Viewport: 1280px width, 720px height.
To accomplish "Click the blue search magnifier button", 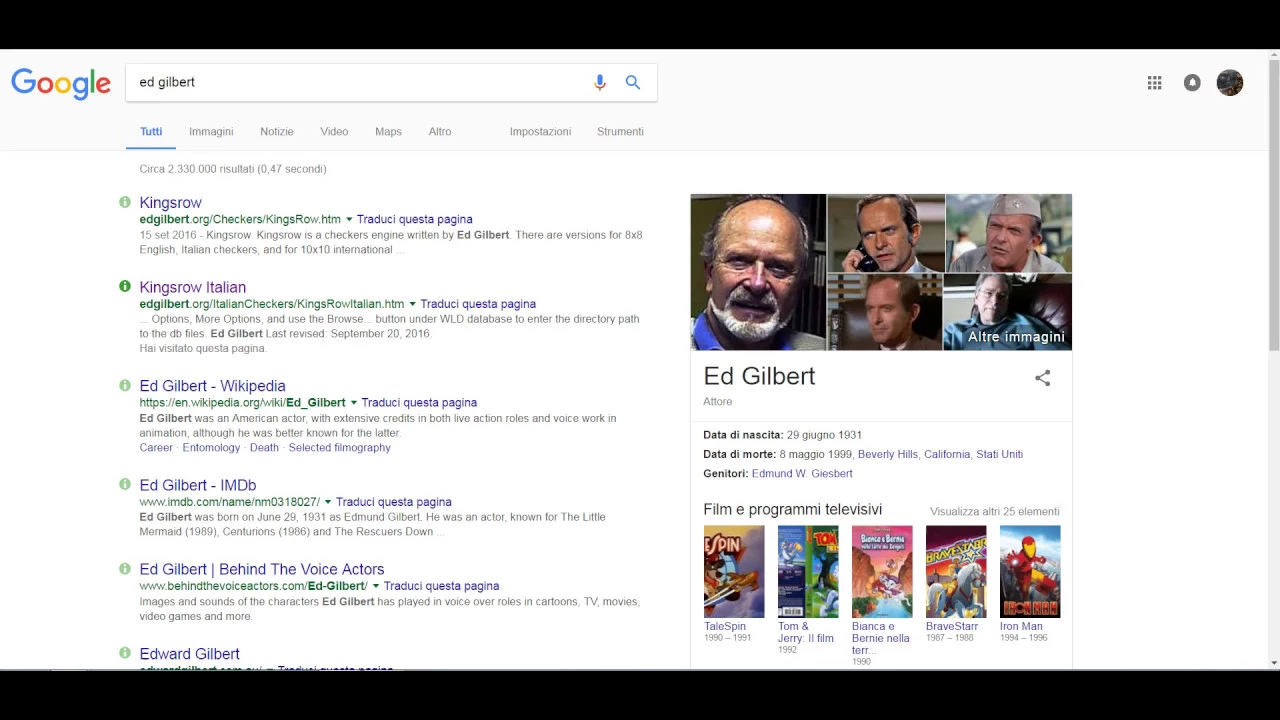I will [x=633, y=83].
